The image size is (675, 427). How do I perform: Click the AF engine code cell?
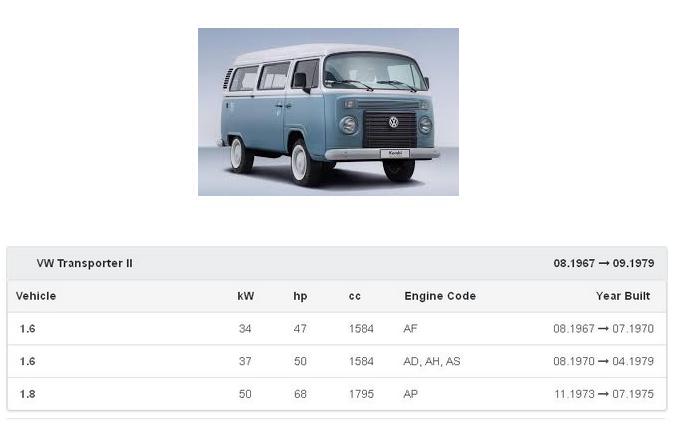pos(410,329)
